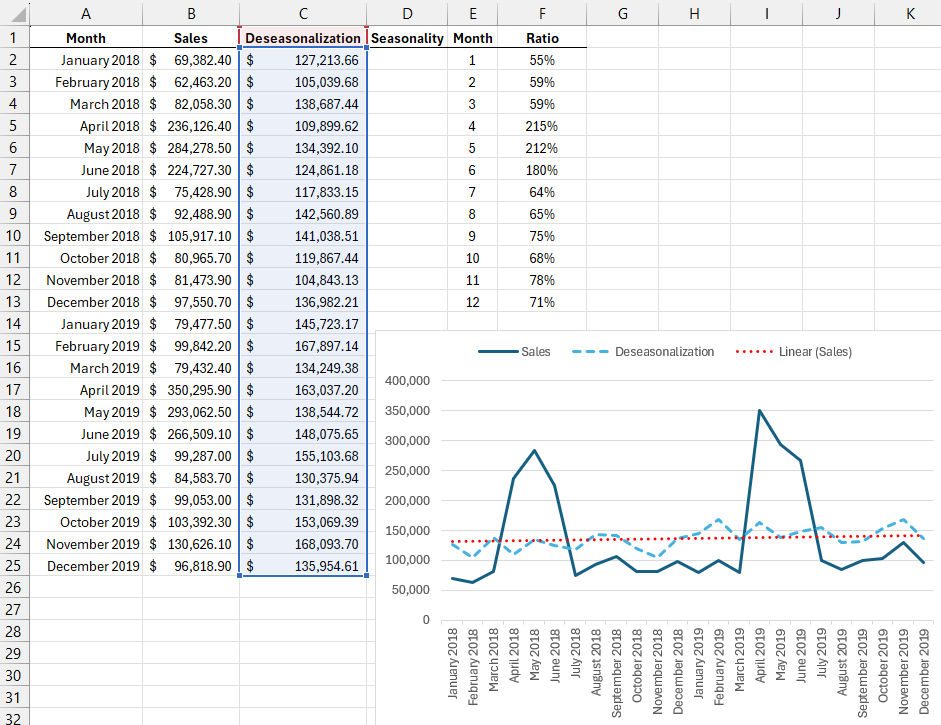
Task: Click the Seasonality header cell
Action: [x=407, y=38]
